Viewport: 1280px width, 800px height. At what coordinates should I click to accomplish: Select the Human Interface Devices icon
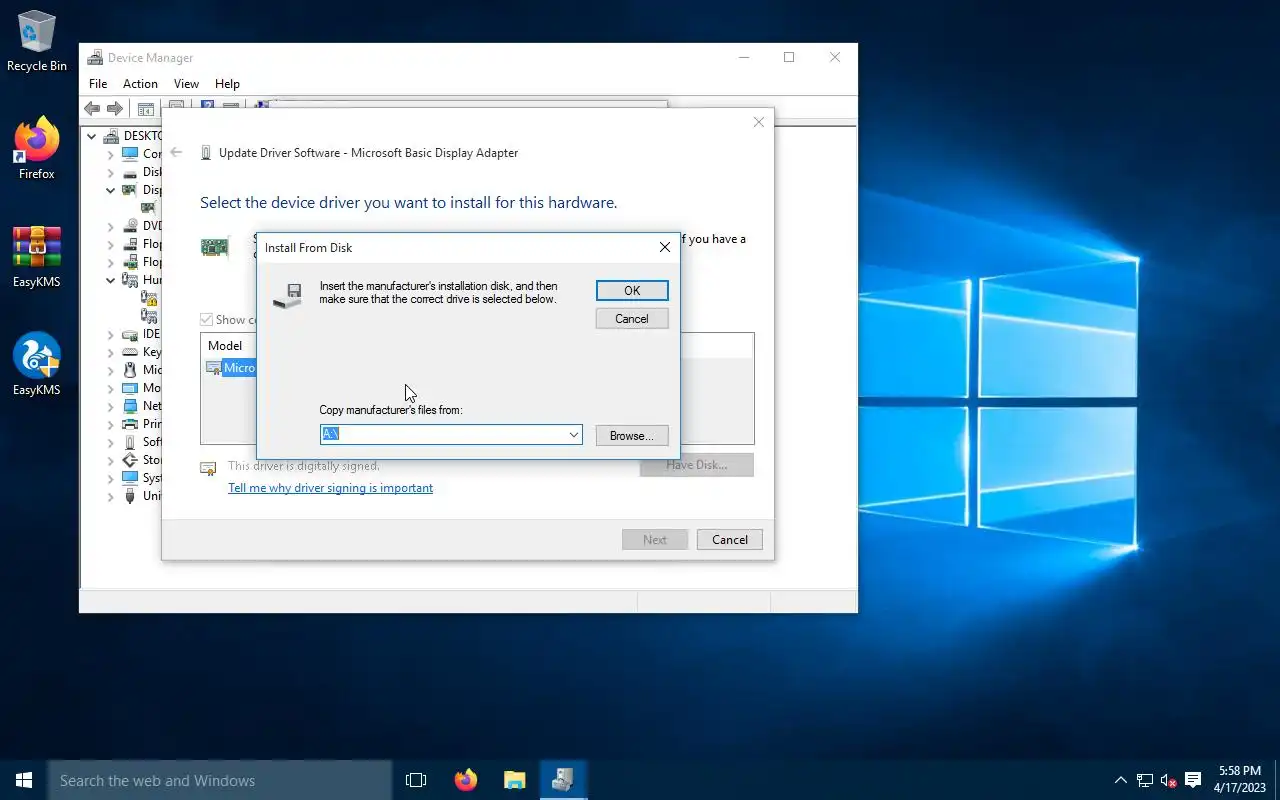[x=130, y=280]
